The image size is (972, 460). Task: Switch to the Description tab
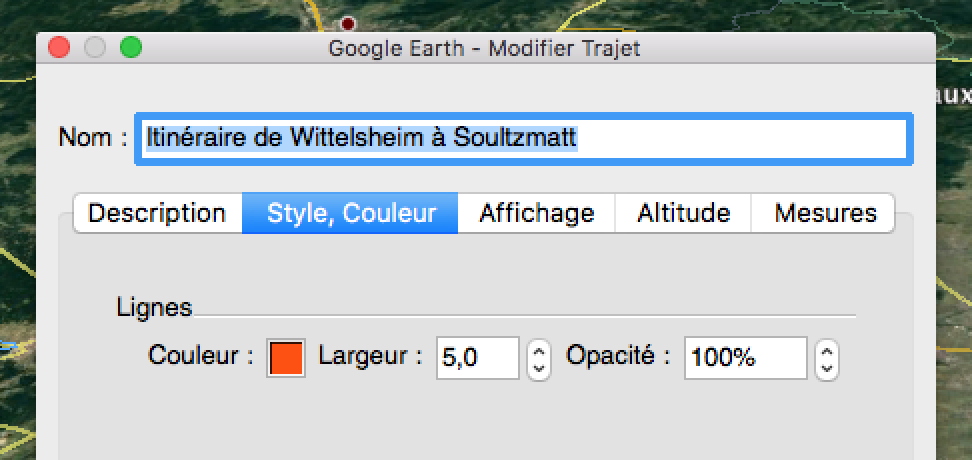pos(157,213)
